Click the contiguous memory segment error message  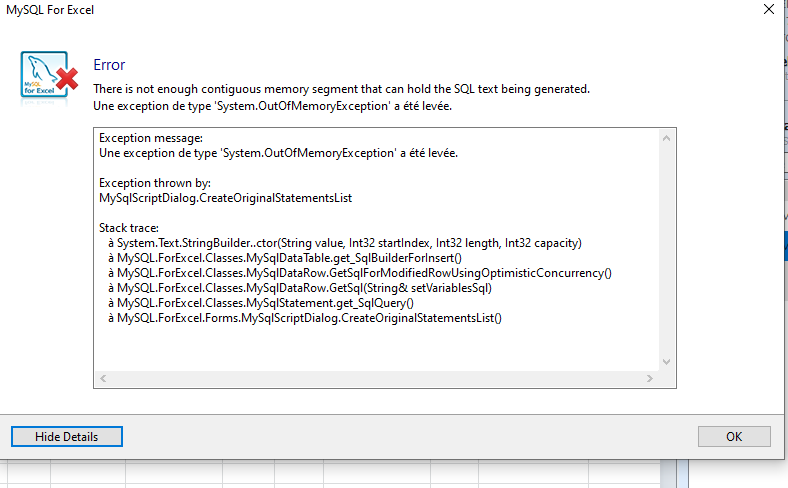pyautogui.click(x=341, y=89)
